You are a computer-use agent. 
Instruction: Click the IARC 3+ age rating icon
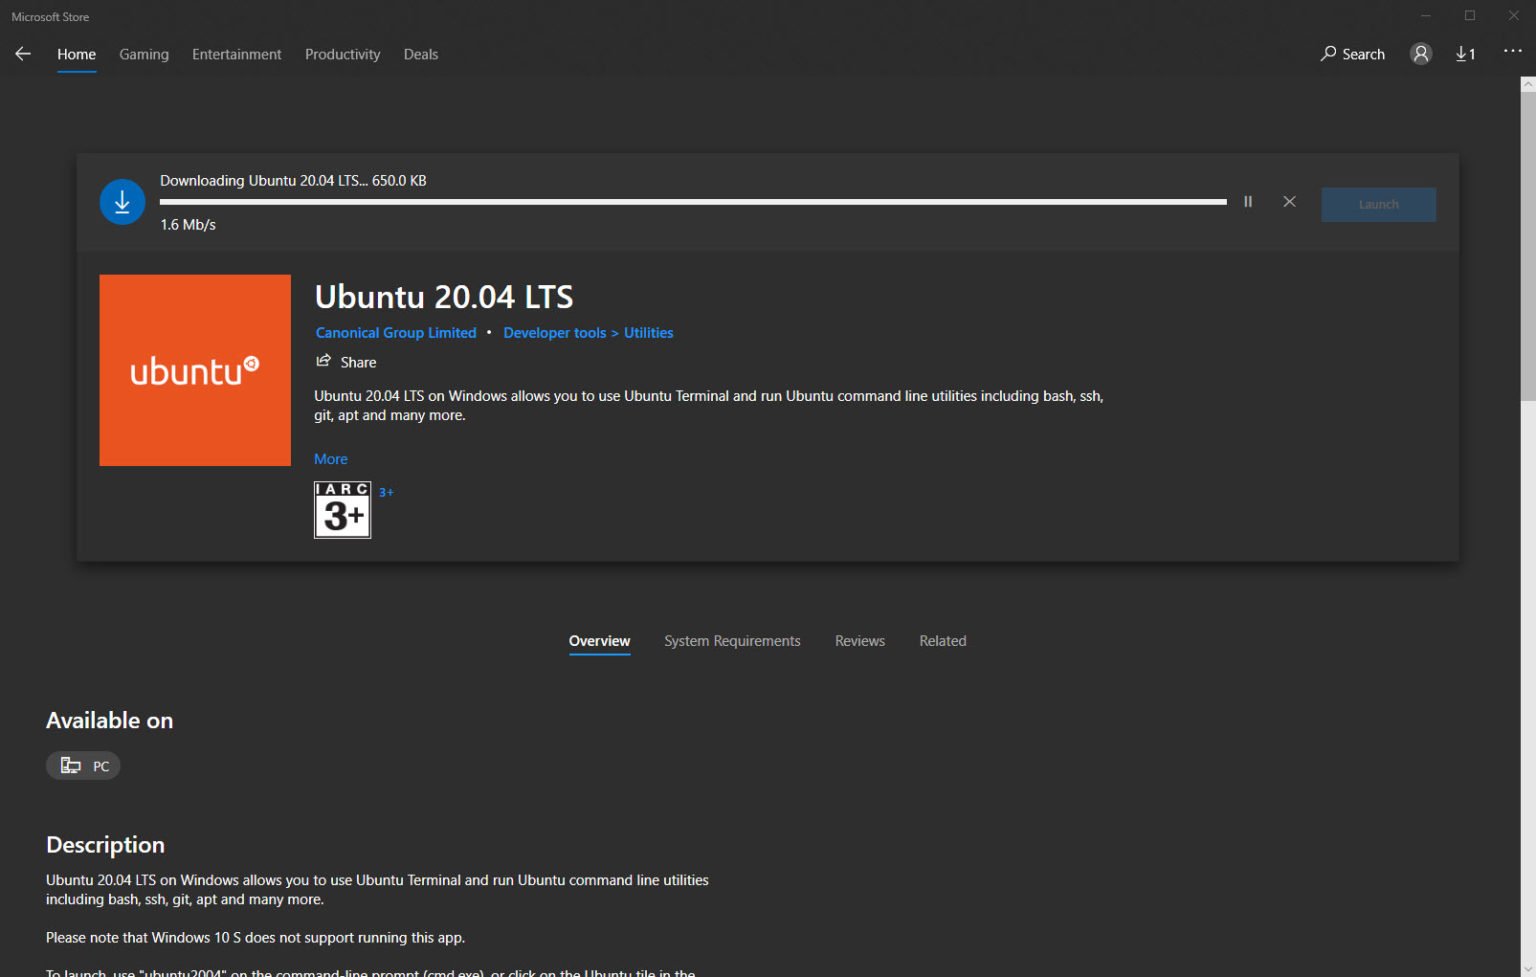point(342,510)
